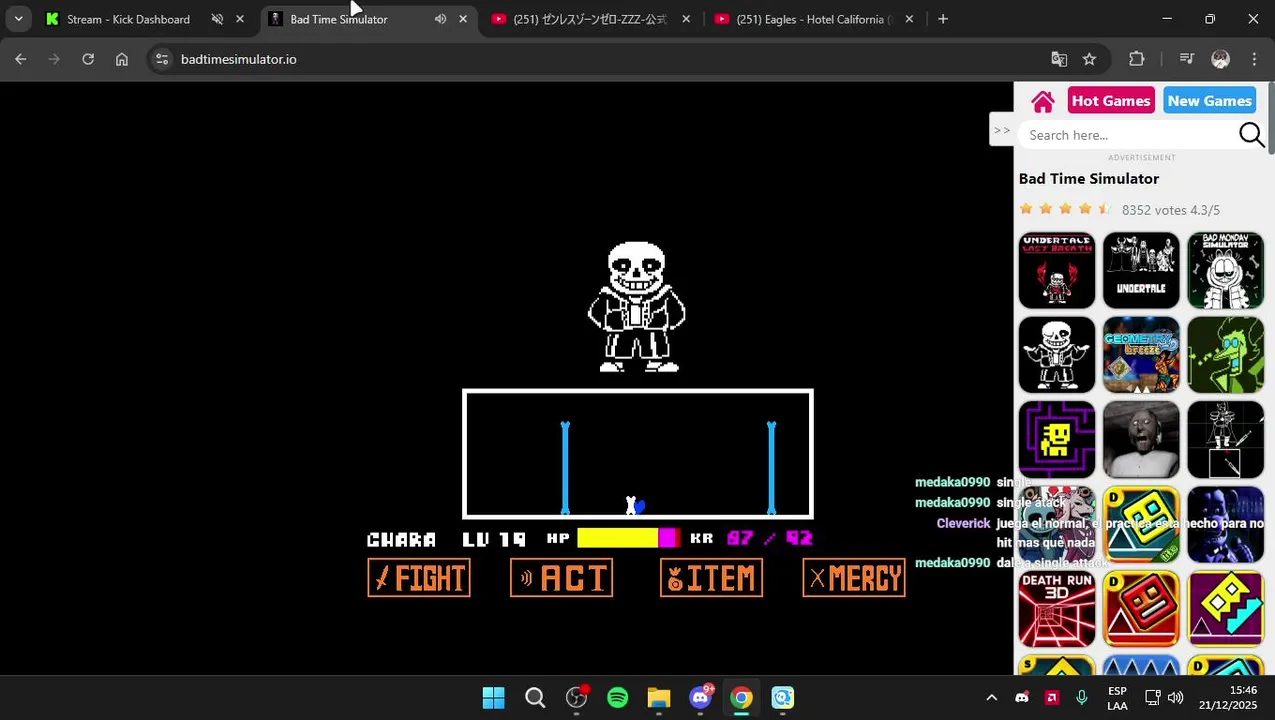Viewport: 1275px width, 720px height.
Task: Click the Discord tray icon
Action: pyautogui.click(x=1021, y=697)
